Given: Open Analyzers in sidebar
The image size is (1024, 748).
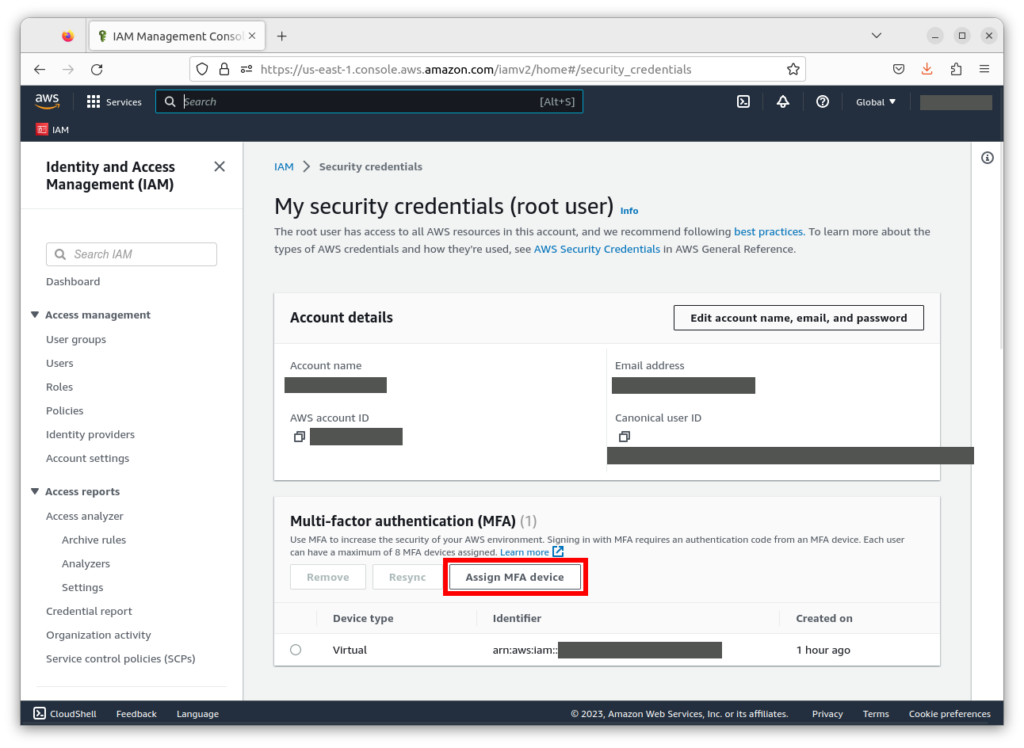Looking at the screenshot, I should [86, 564].
